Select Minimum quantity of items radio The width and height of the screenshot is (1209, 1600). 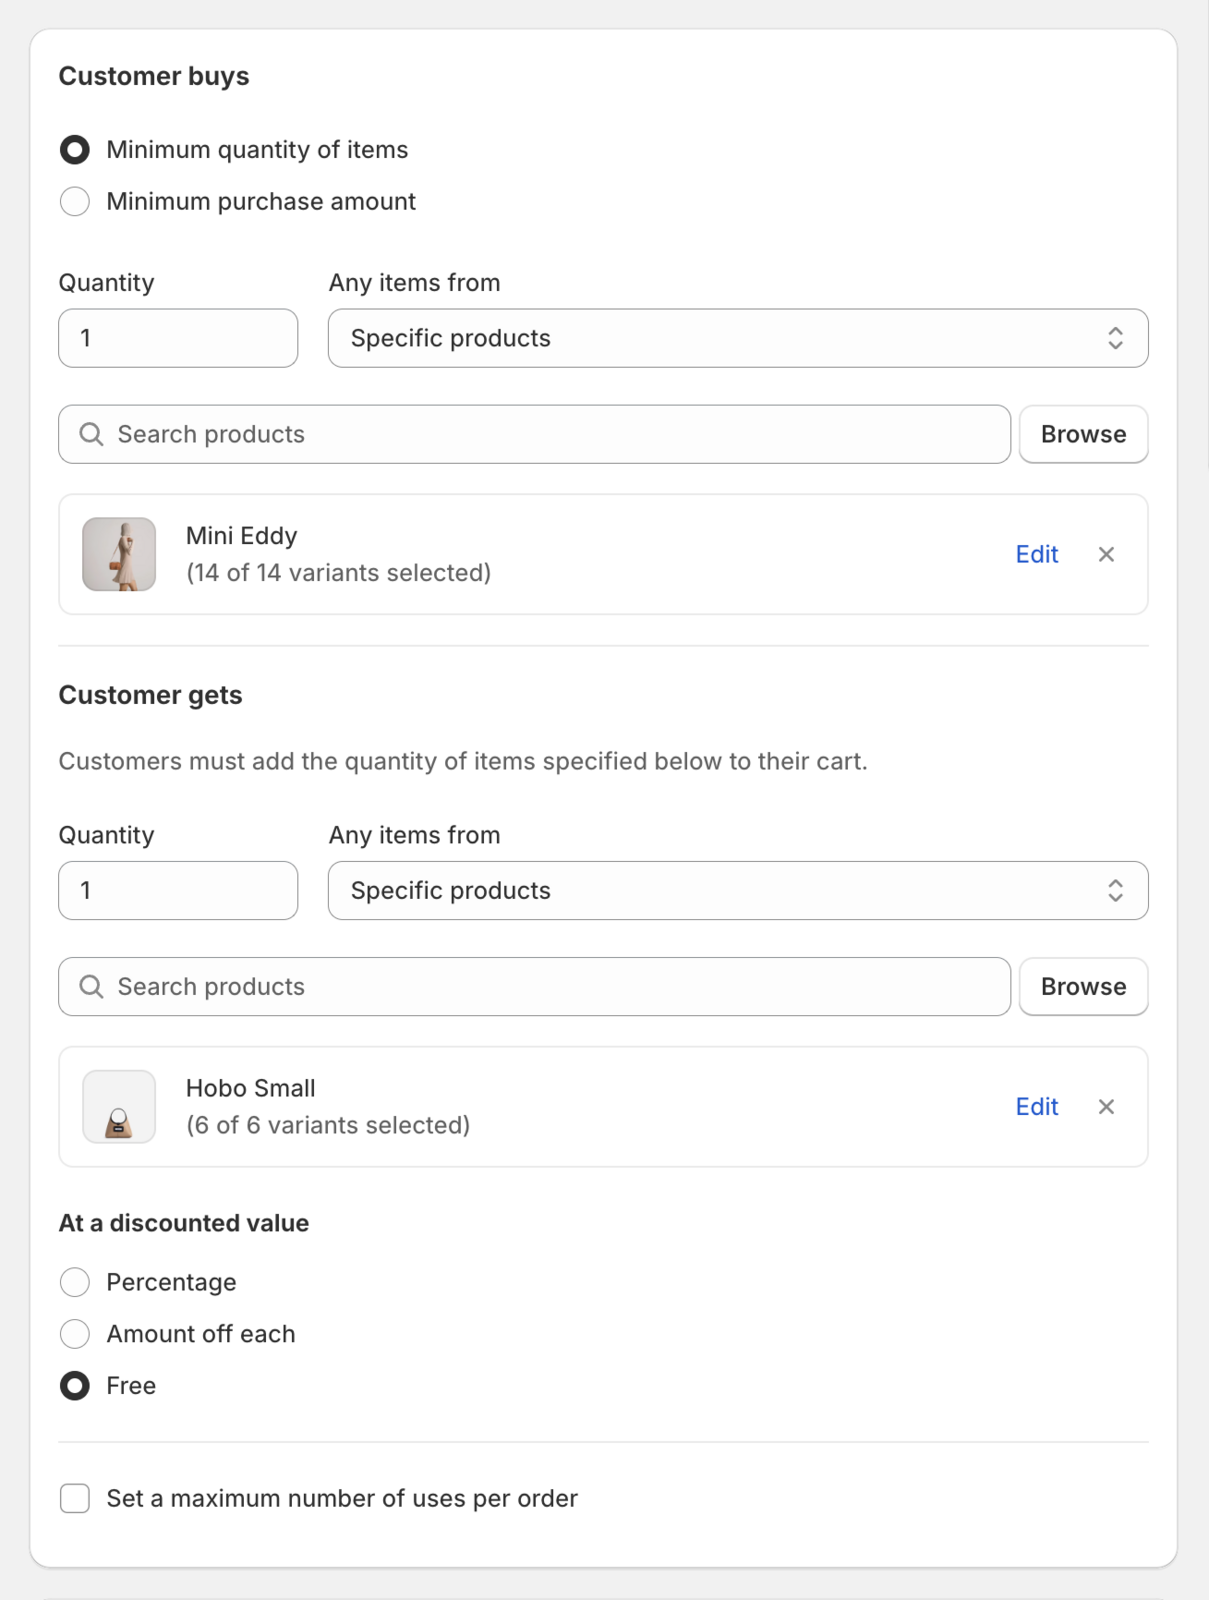(75, 150)
